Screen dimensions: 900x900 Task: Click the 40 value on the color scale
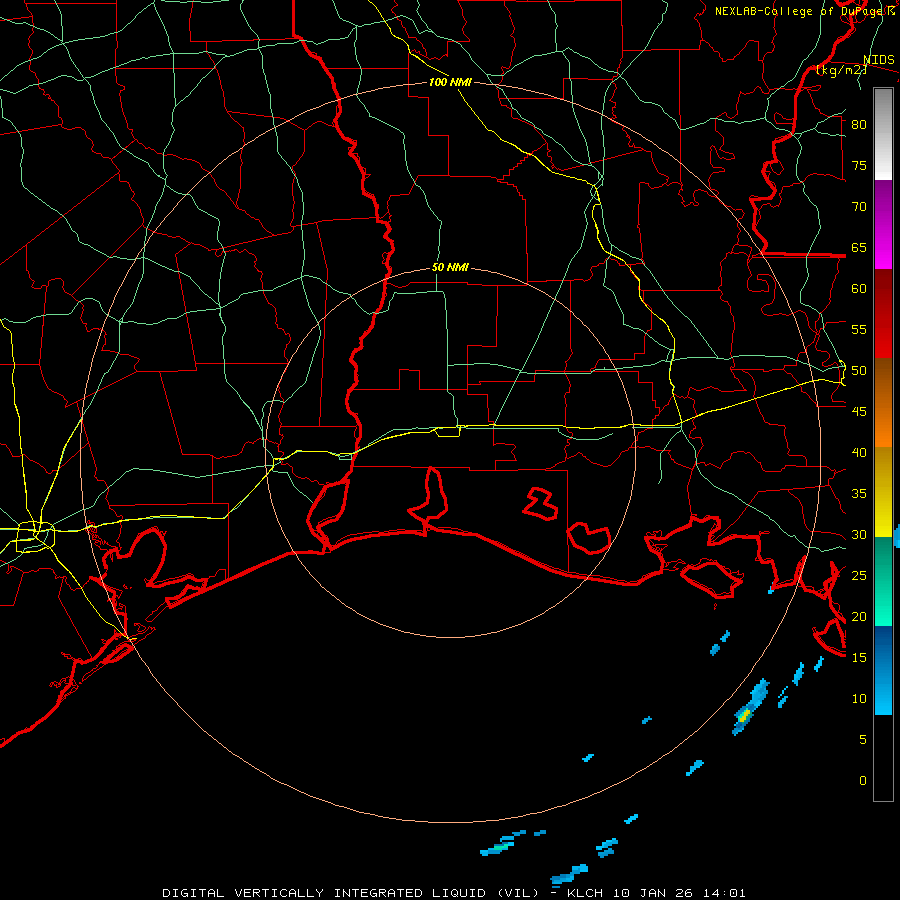859,453
